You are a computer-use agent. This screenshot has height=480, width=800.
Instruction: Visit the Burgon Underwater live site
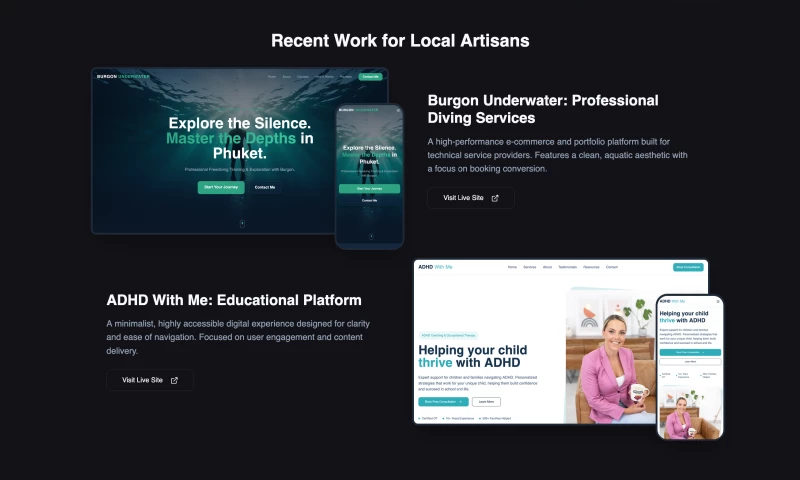(471, 198)
